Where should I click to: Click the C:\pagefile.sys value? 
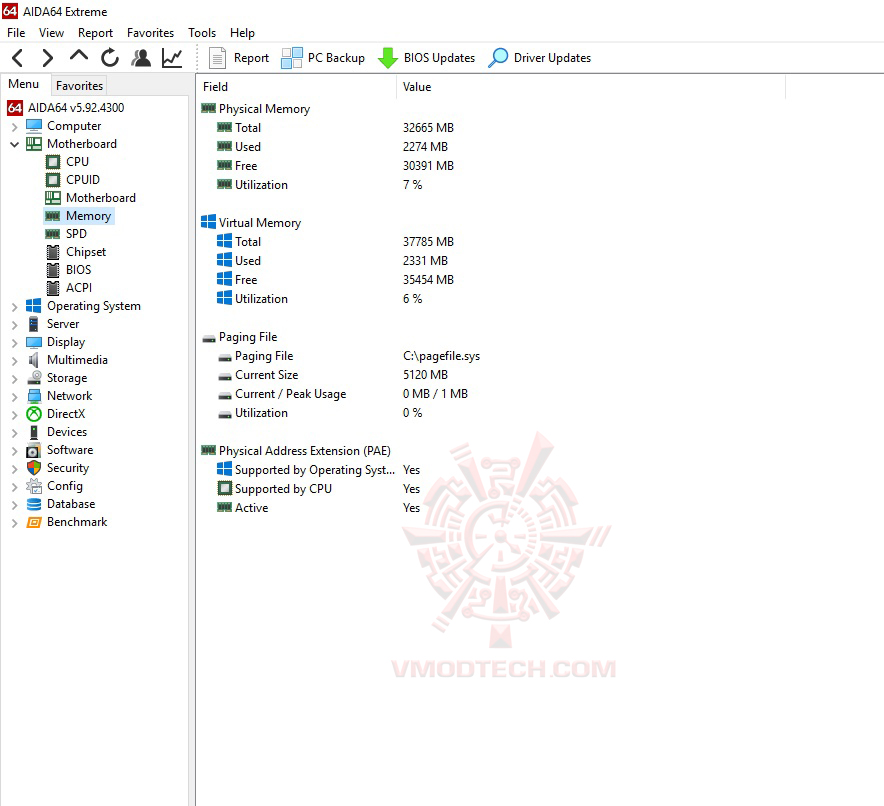(x=441, y=356)
